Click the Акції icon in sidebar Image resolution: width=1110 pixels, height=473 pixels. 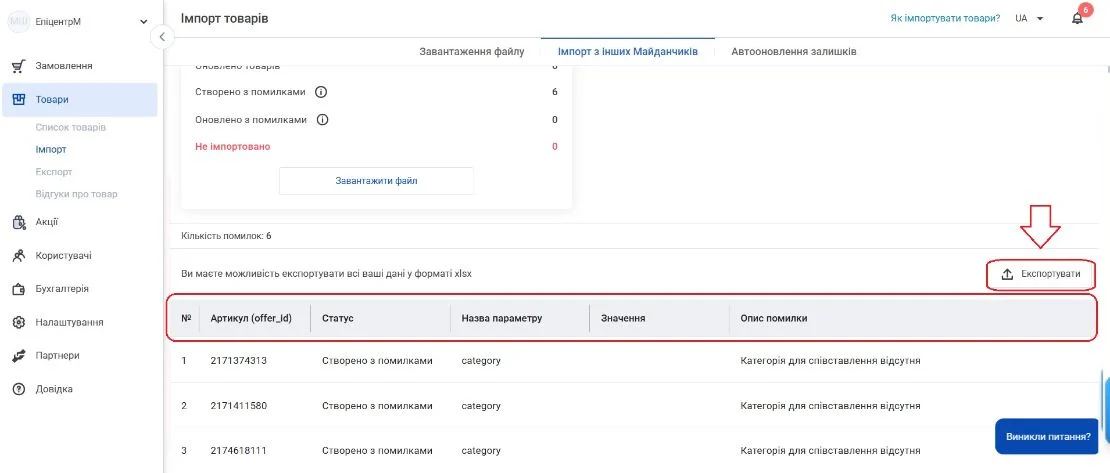click(19, 222)
